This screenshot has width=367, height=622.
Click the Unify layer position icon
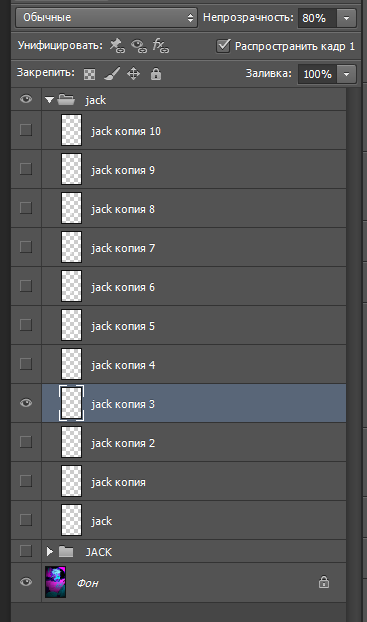tap(117, 46)
